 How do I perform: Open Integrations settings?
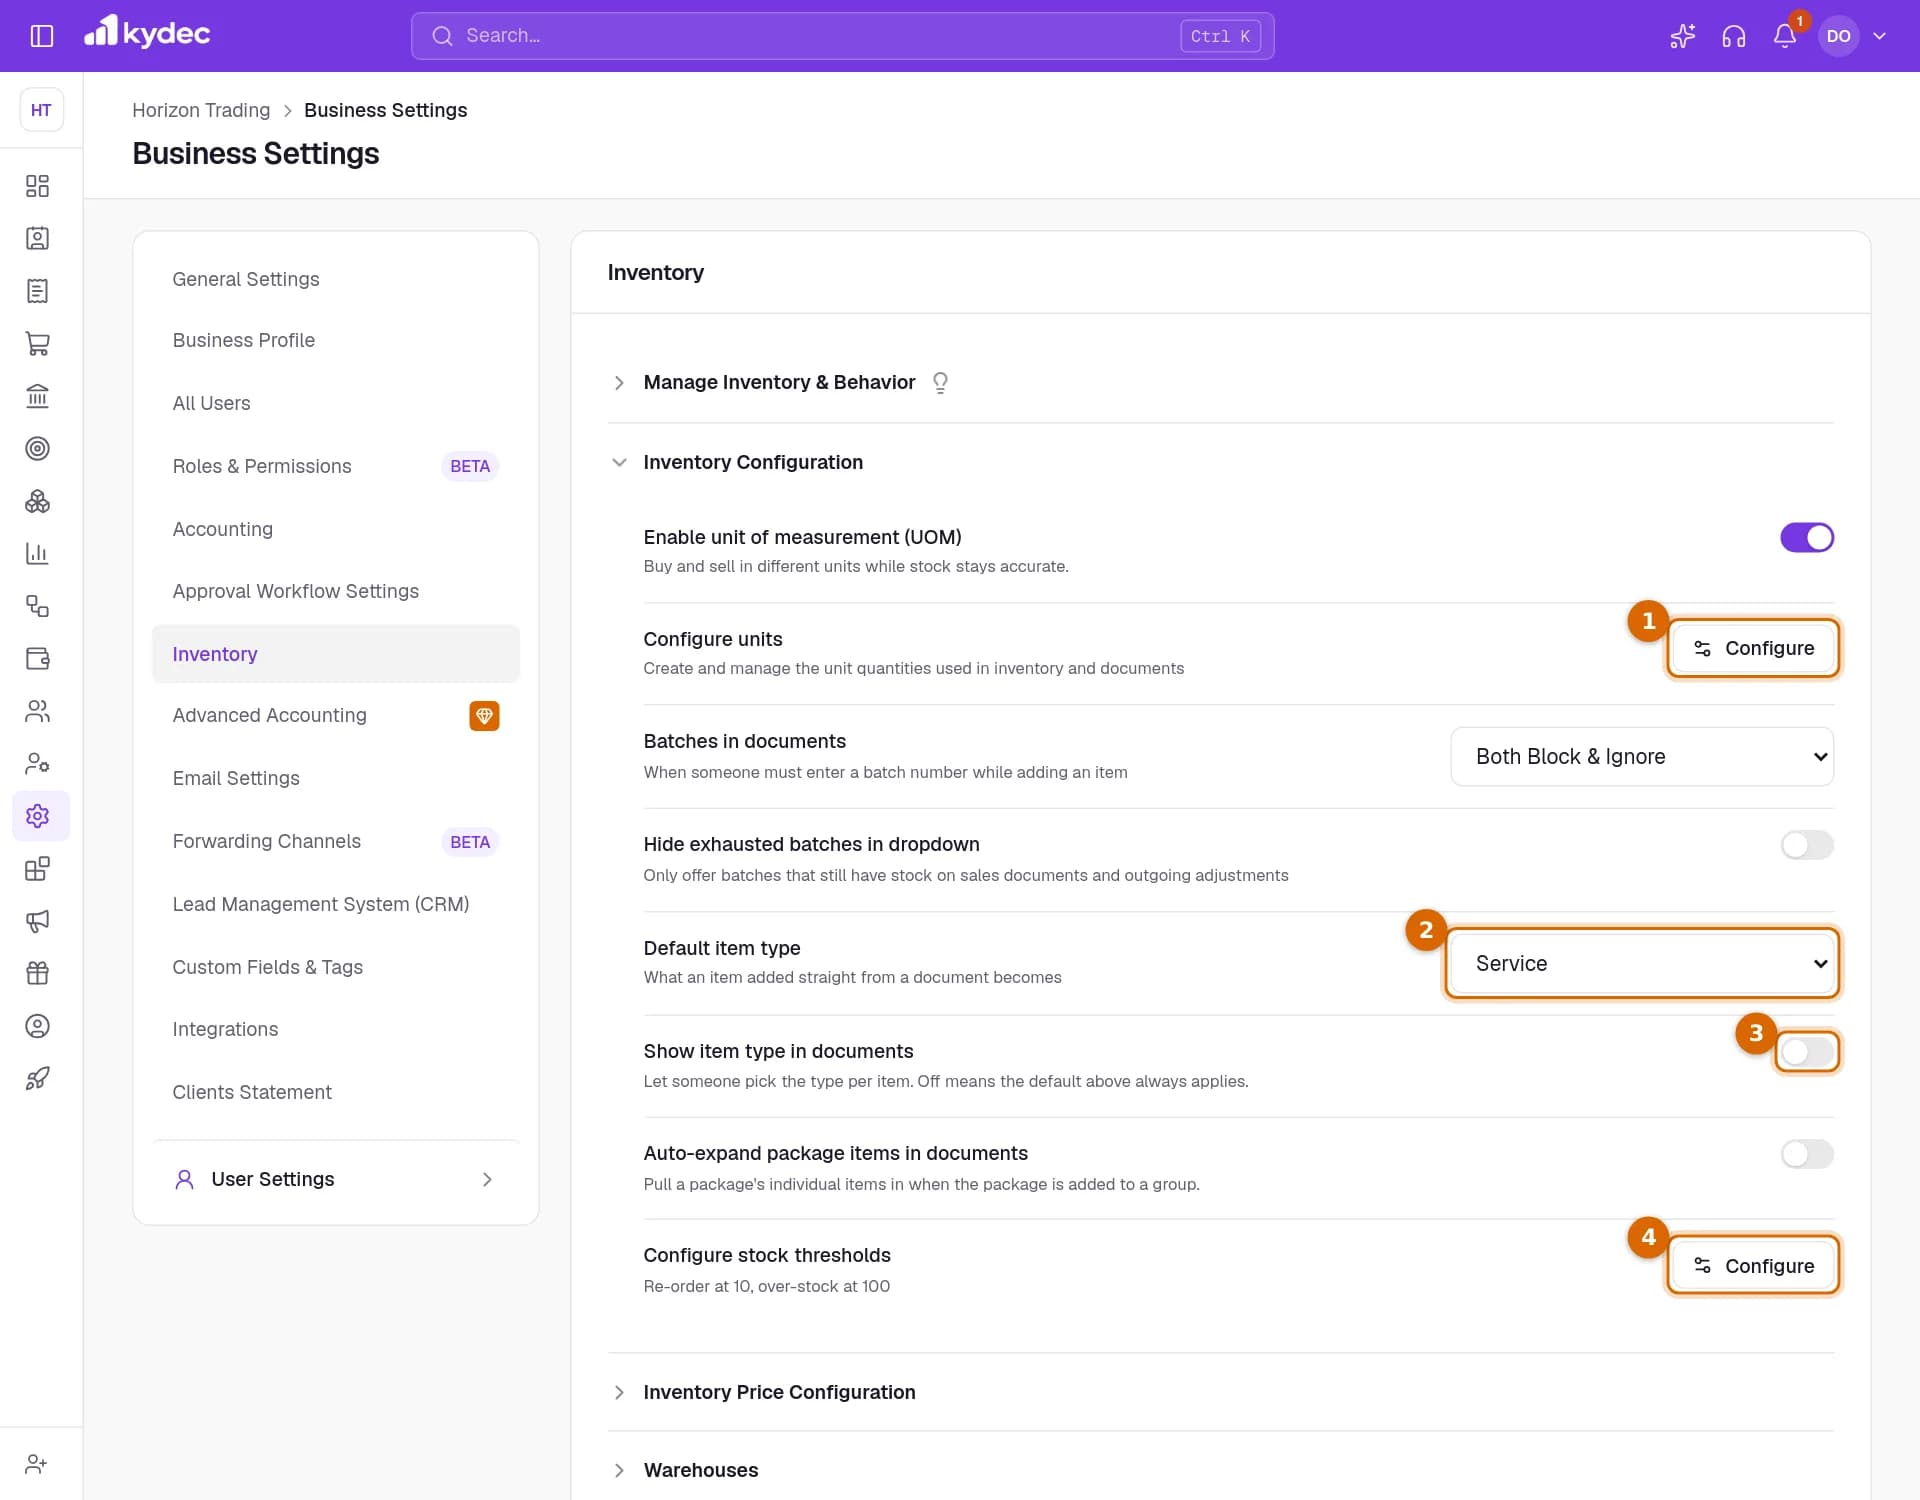tap(336, 1029)
